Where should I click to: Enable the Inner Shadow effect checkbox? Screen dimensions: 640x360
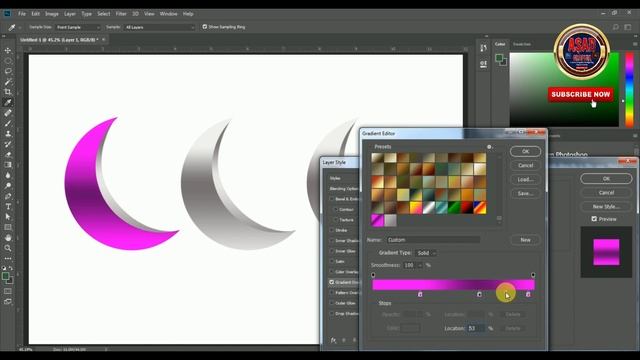point(331,240)
